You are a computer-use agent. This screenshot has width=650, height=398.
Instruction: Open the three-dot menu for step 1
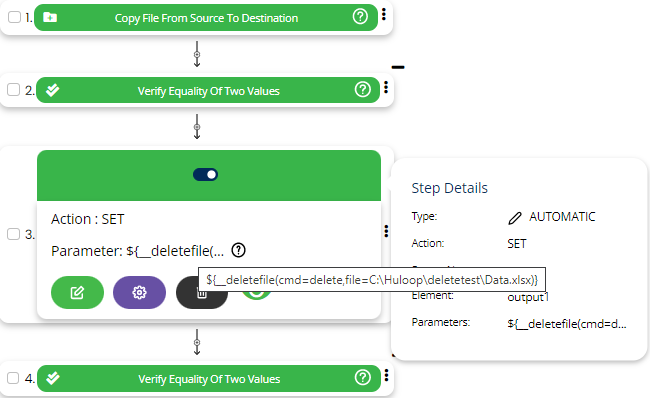point(384,15)
